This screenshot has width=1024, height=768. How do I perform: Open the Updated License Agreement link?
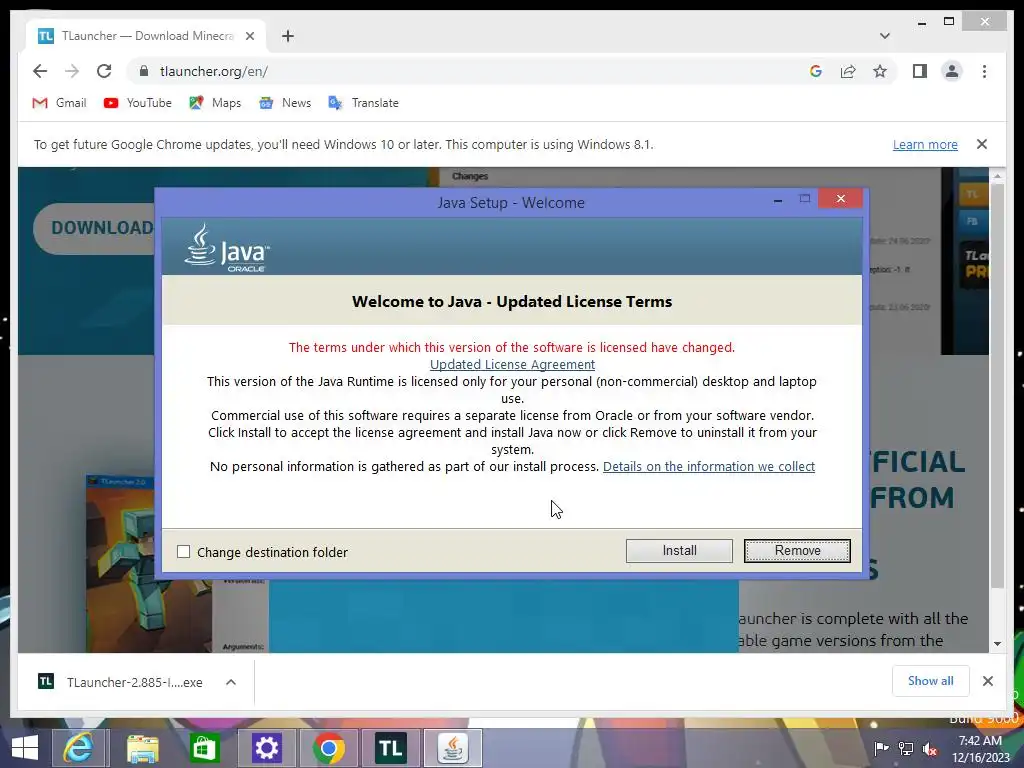tap(512, 364)
